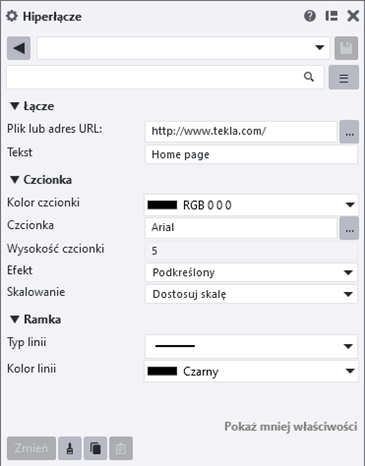Click the gear icon beside the Hiperłącze title

[12, 16]
